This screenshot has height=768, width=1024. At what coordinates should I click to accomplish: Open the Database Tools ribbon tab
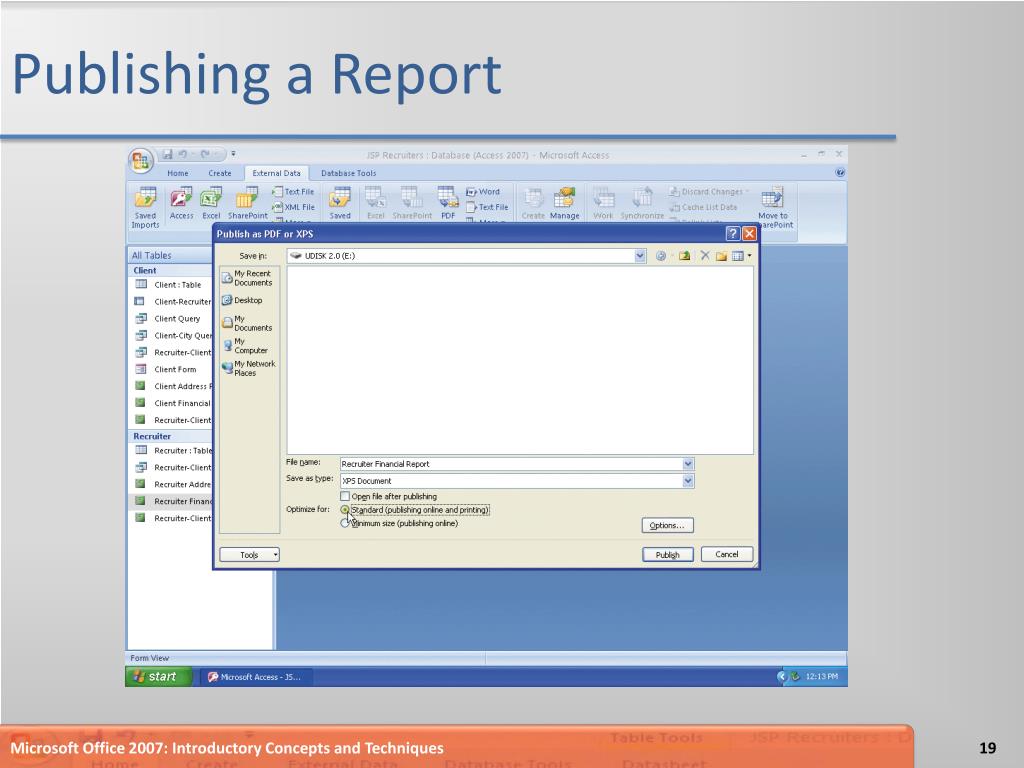pos(348,173)
